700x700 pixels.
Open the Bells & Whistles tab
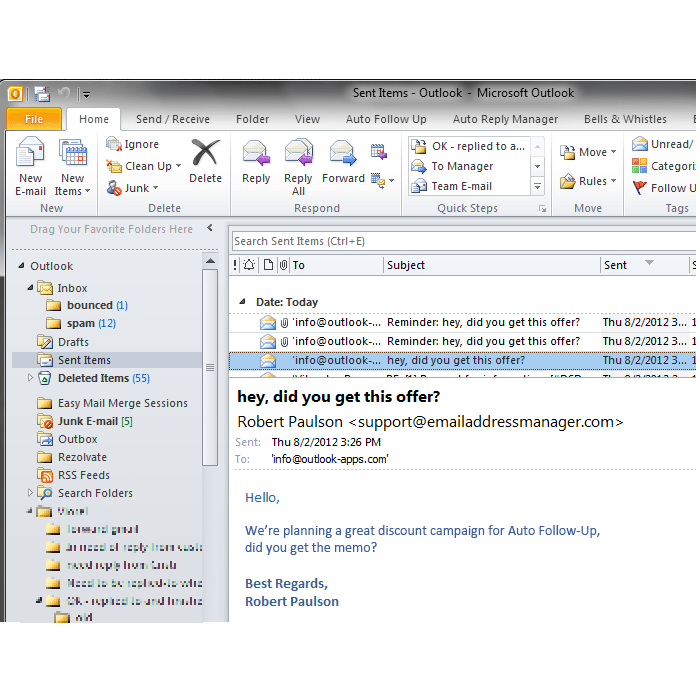tap(625, 119)
